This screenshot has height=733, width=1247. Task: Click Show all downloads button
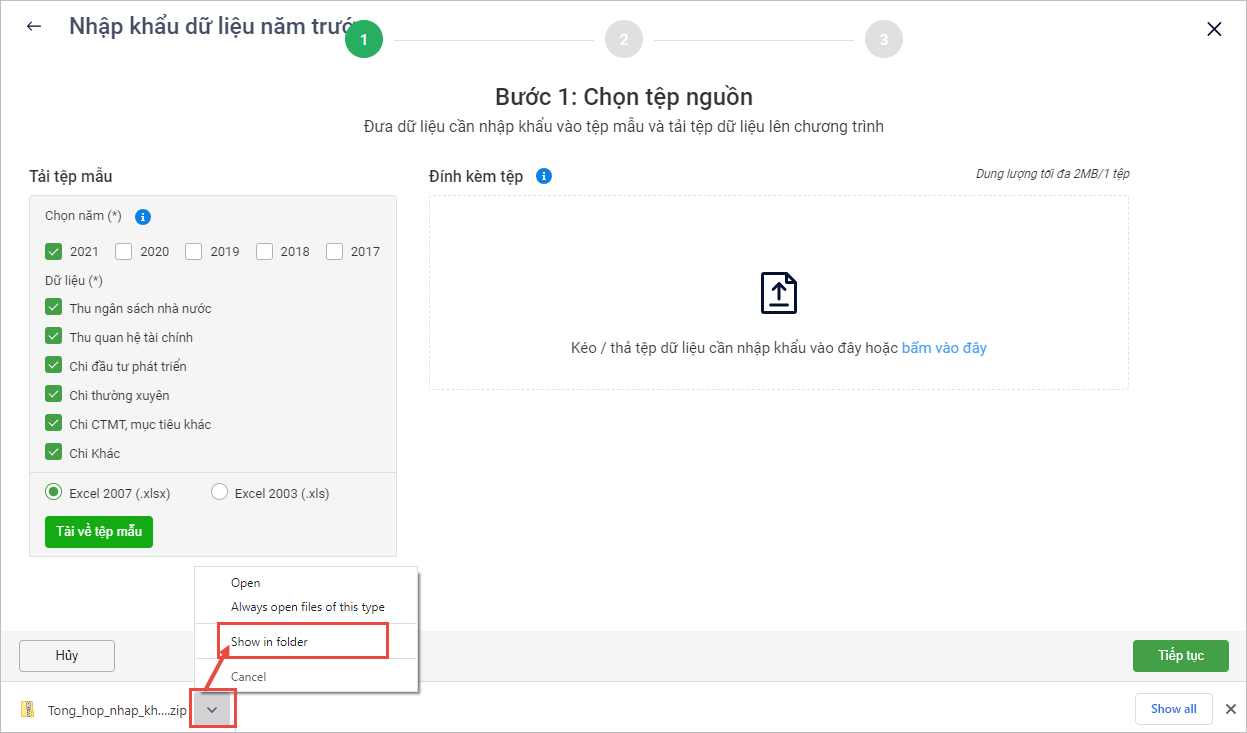point(1173,709)
